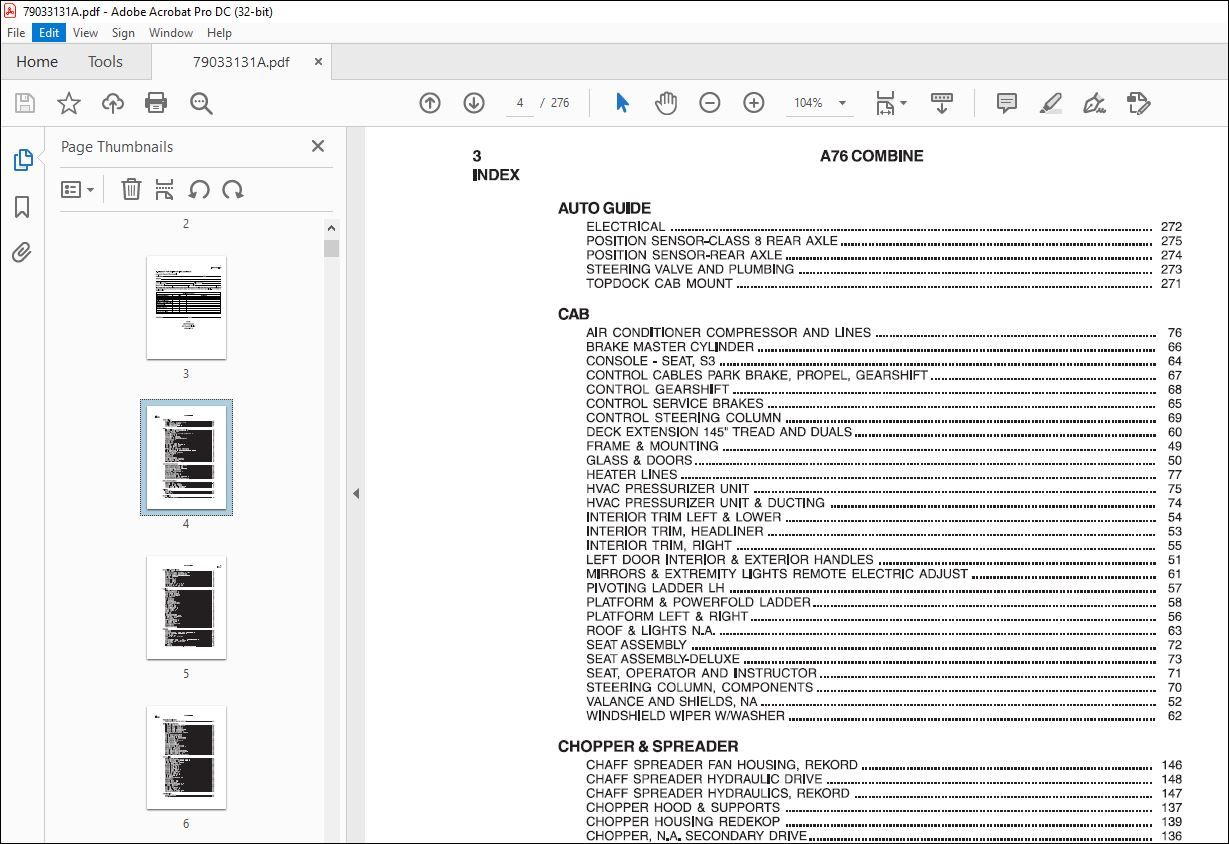Zoom in on the document

click(x=753, y=102)
